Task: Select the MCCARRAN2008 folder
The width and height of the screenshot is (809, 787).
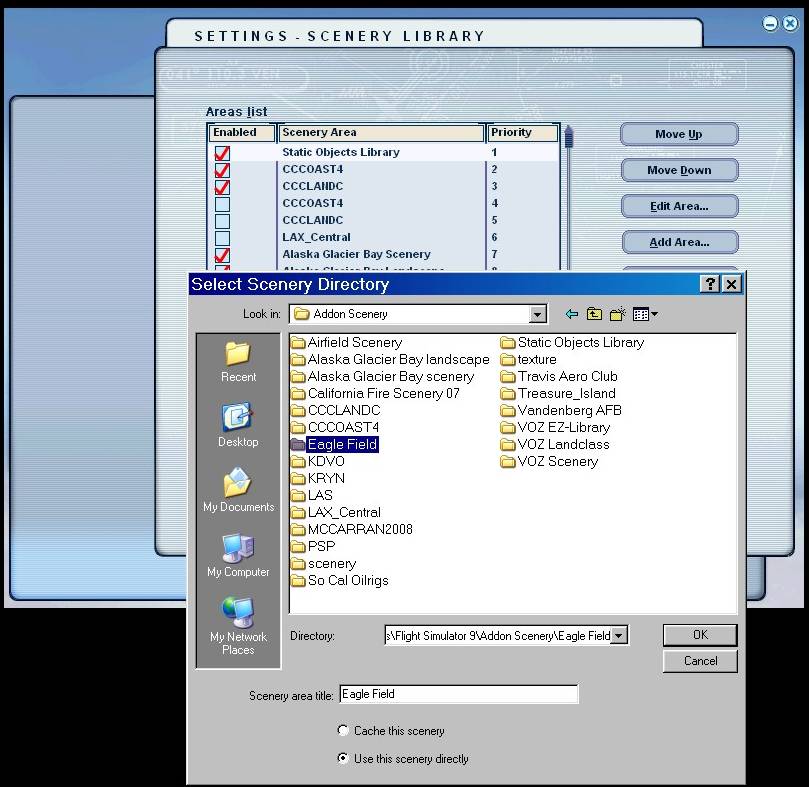Action: [x=359, y=529]
